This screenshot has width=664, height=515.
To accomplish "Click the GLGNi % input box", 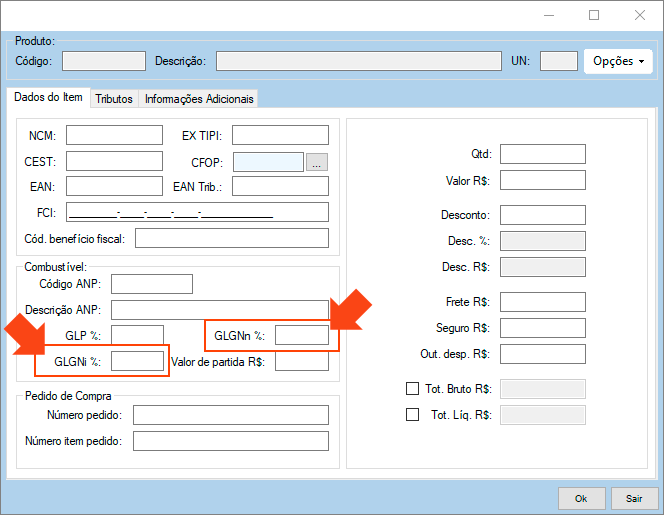I will point(137,361).
